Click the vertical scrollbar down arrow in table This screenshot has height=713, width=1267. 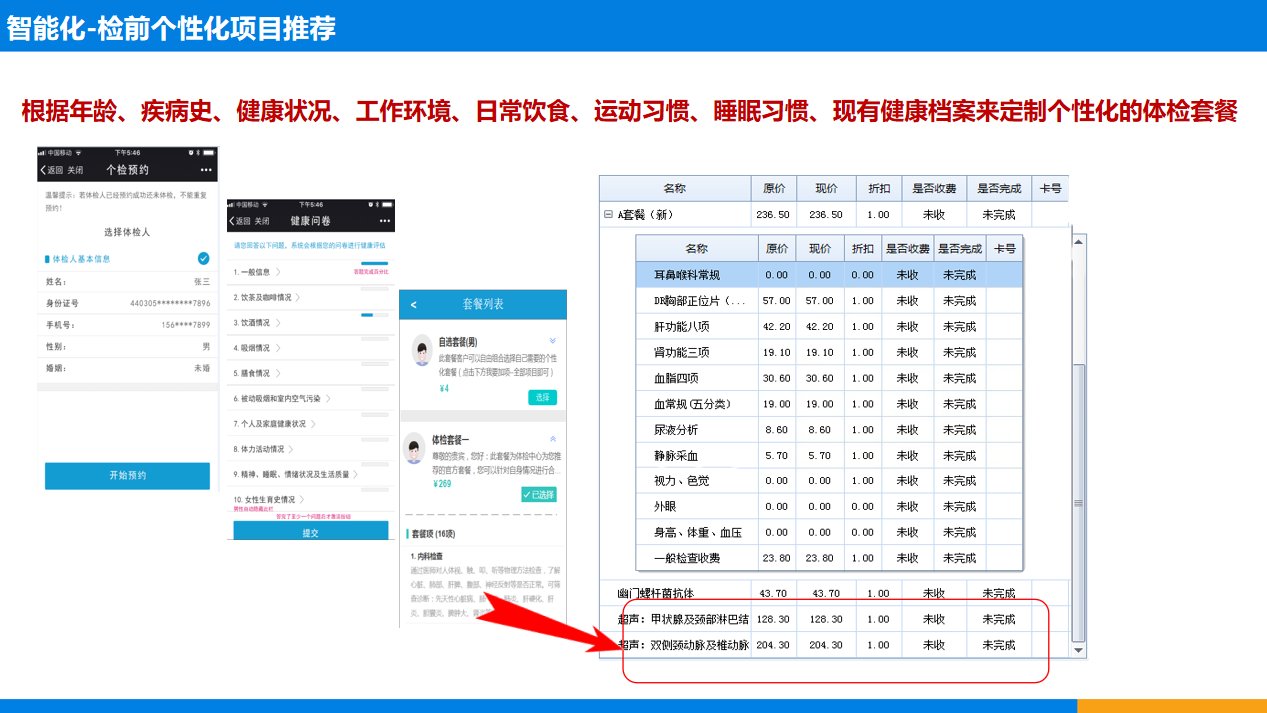click(x=1078, y=650)
